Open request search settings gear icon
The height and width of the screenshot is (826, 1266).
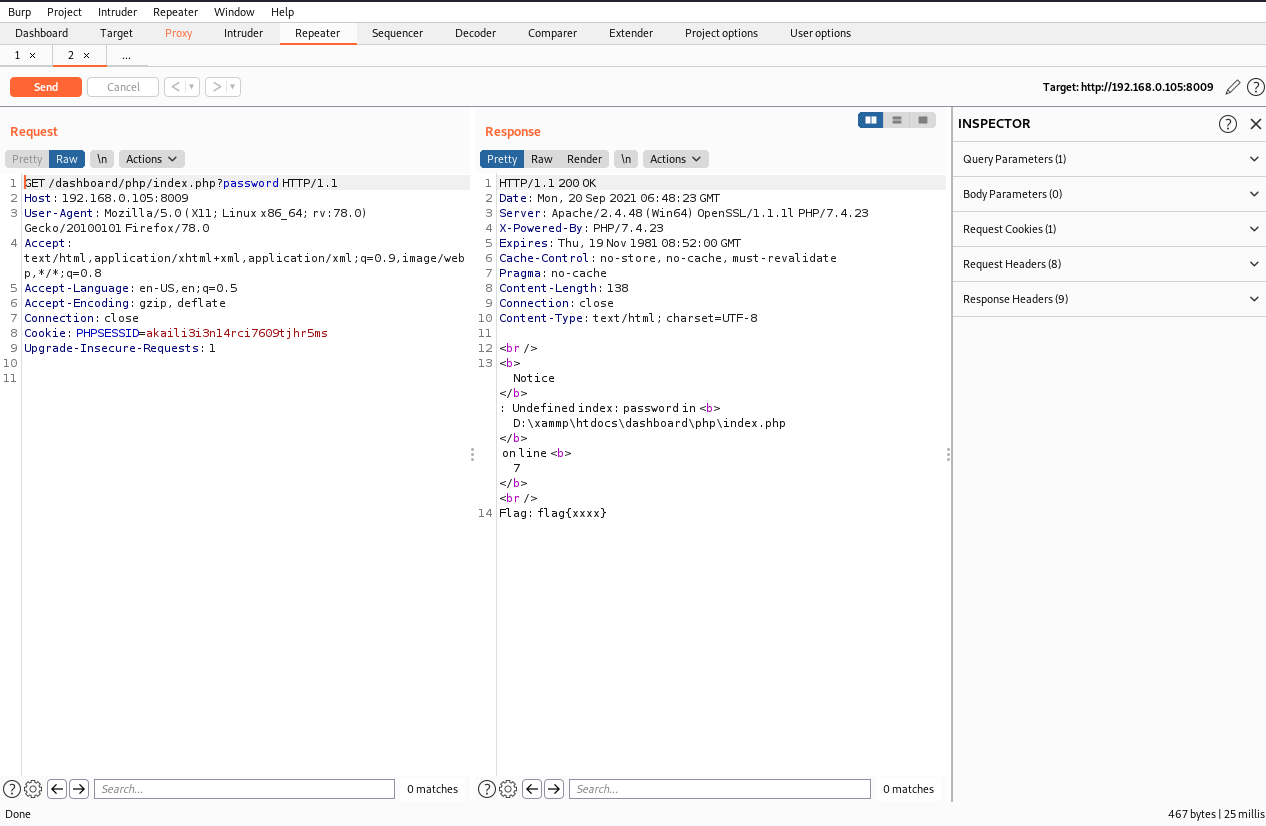point(33,789)
